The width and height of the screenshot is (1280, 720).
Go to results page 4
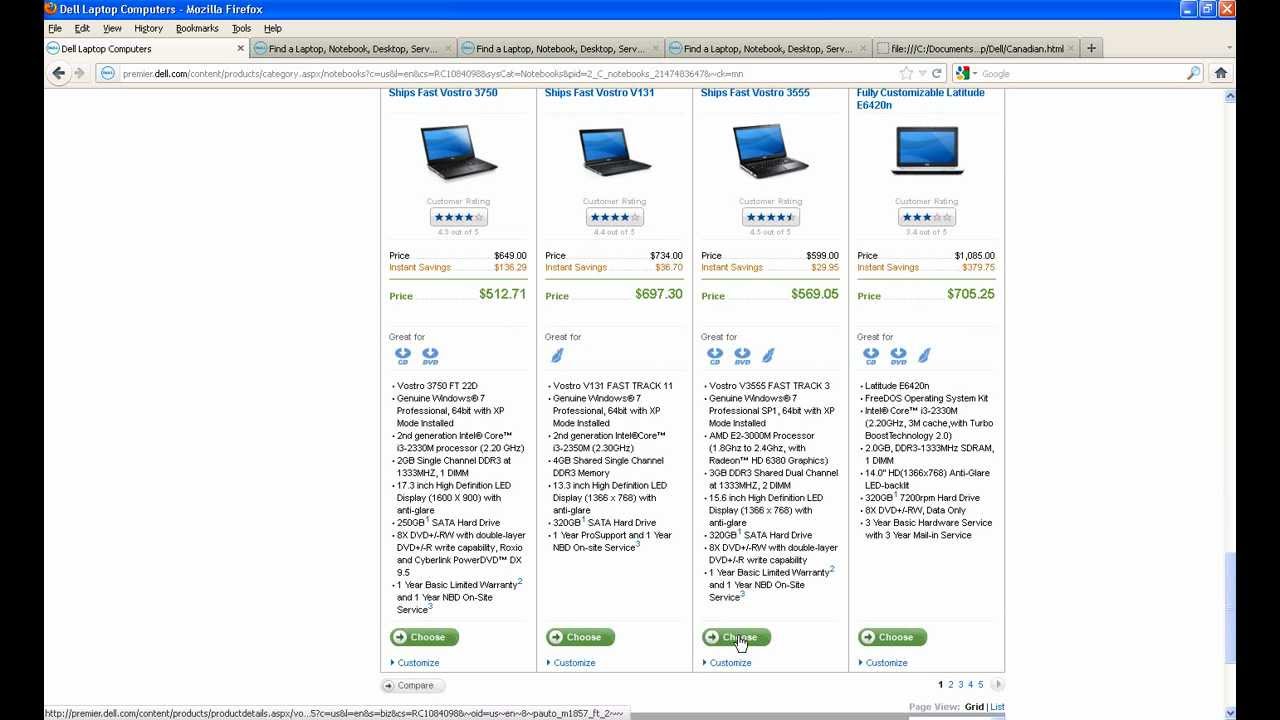(x=970, y=685)
